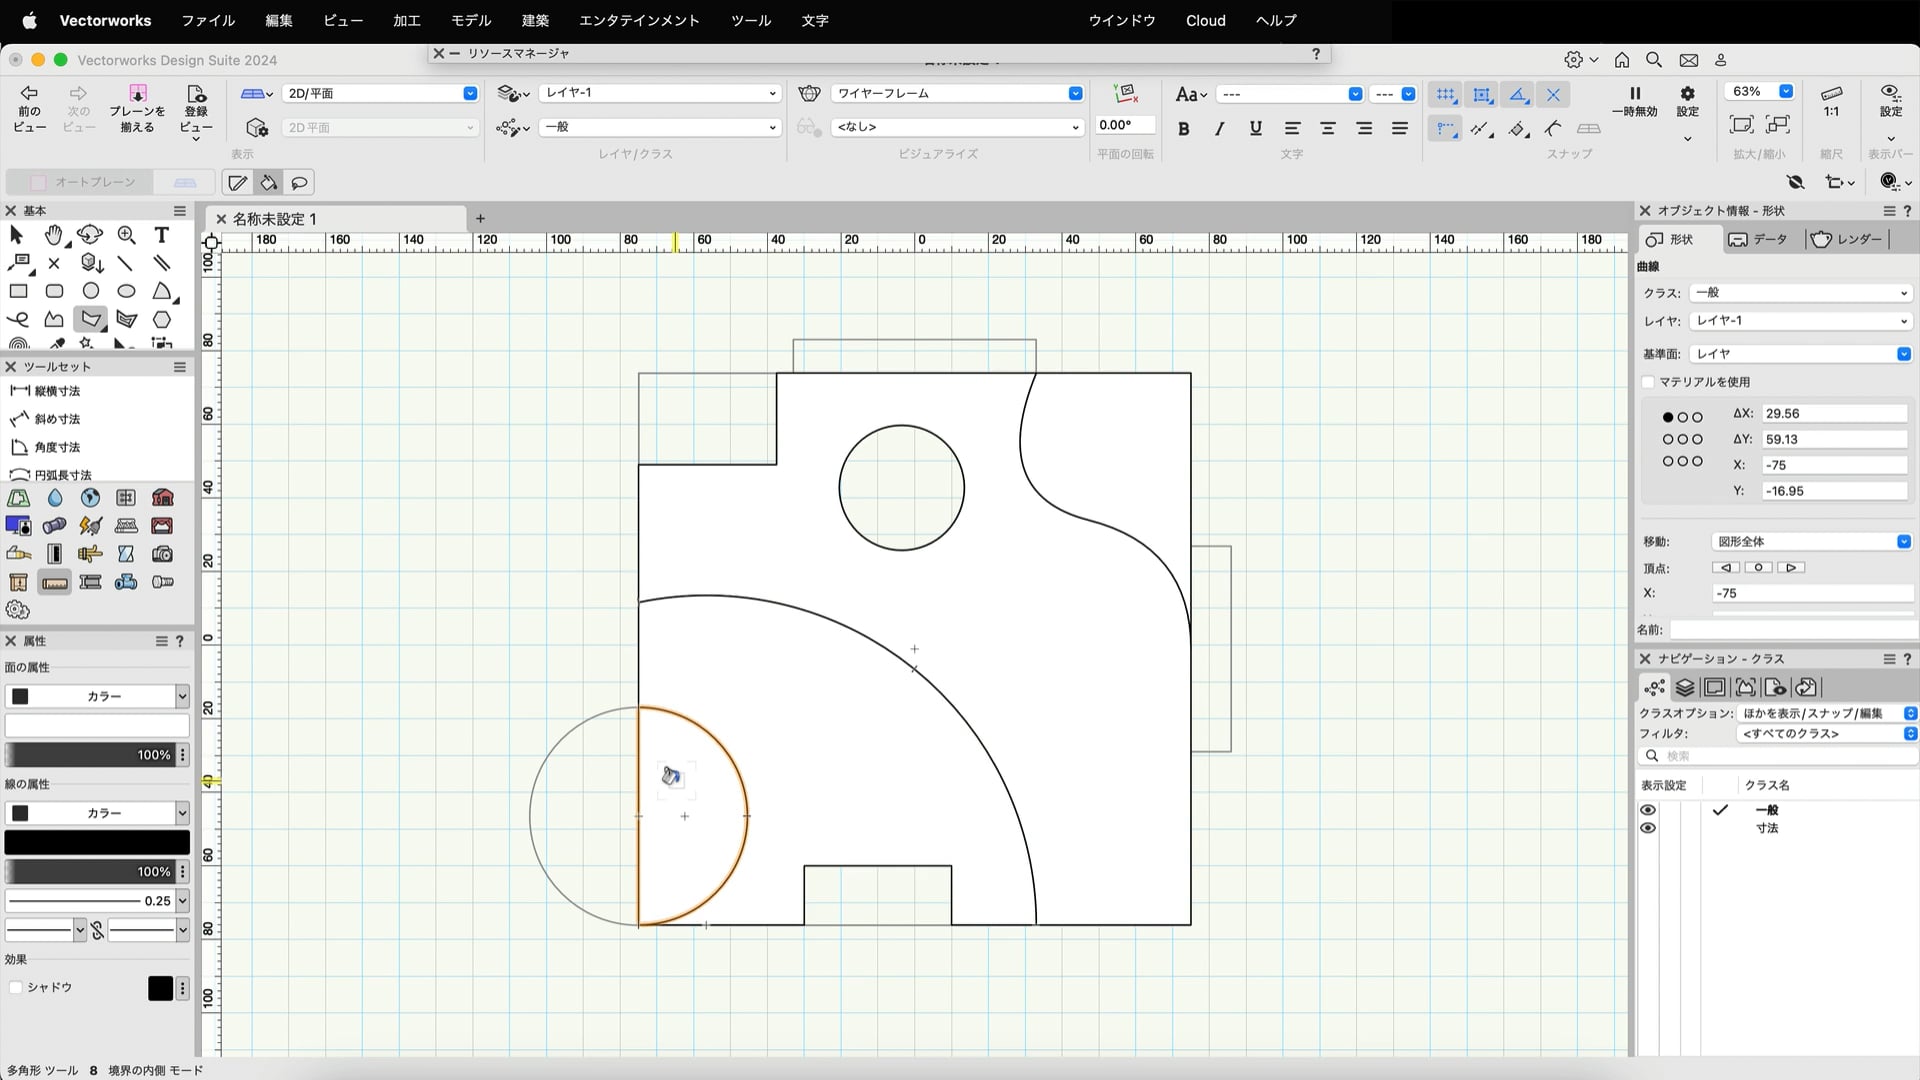Click Snap to Object icon
Viewport: 1920px width, 1080px height.
(1482, 95)
